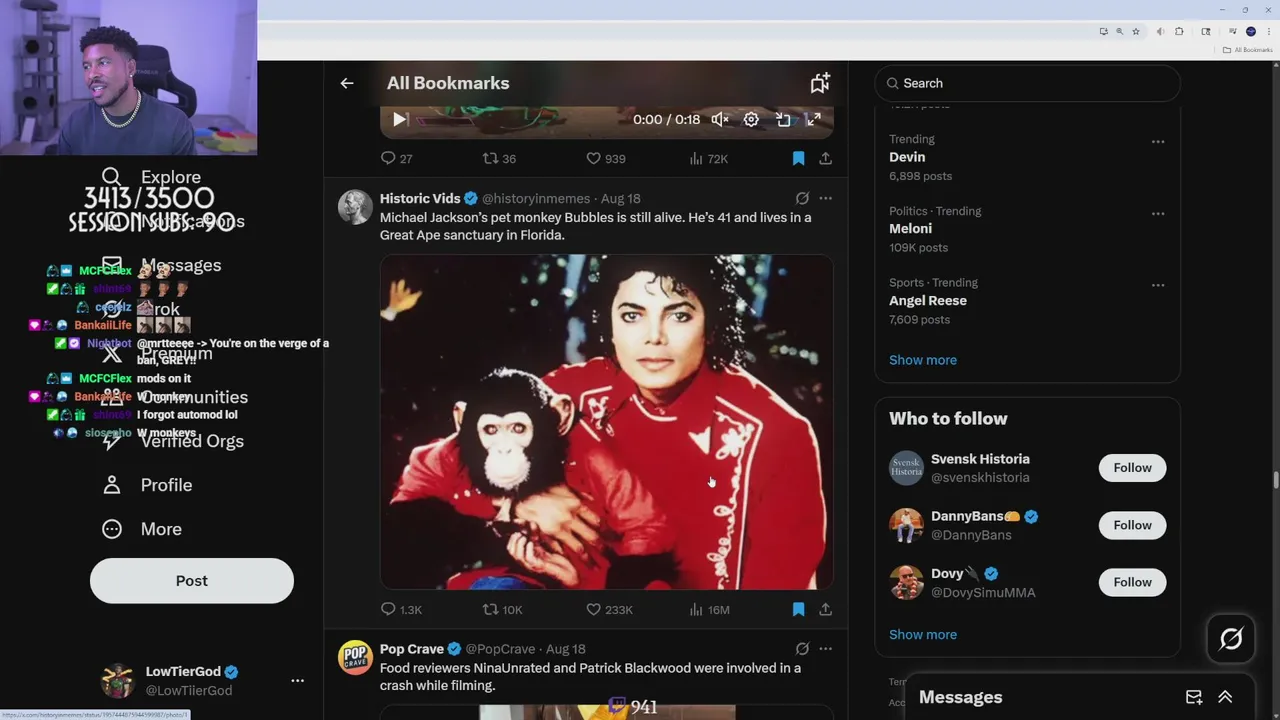The height and width of the screenshot is (720, 1280).
Task: Follow Svensk Historia
Action: pos(1132,468)
